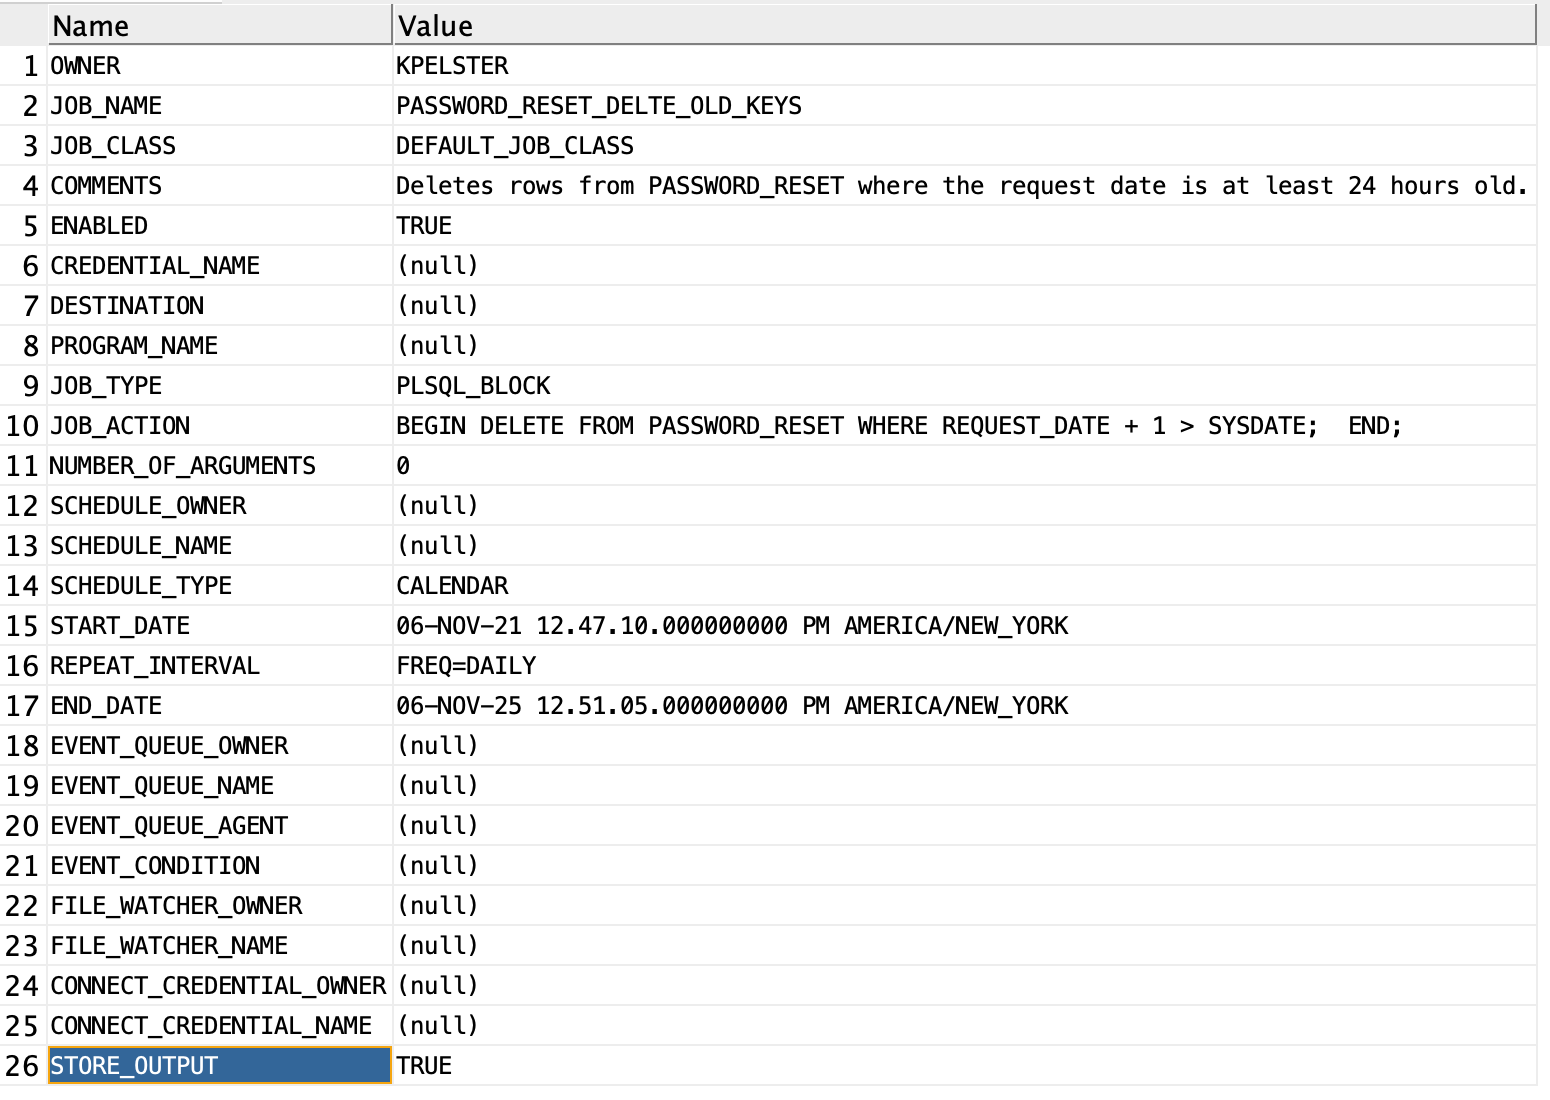Select the START_DATE timestamp cell
This screenshot has height=1100, width=1550.
click(732, 625)
